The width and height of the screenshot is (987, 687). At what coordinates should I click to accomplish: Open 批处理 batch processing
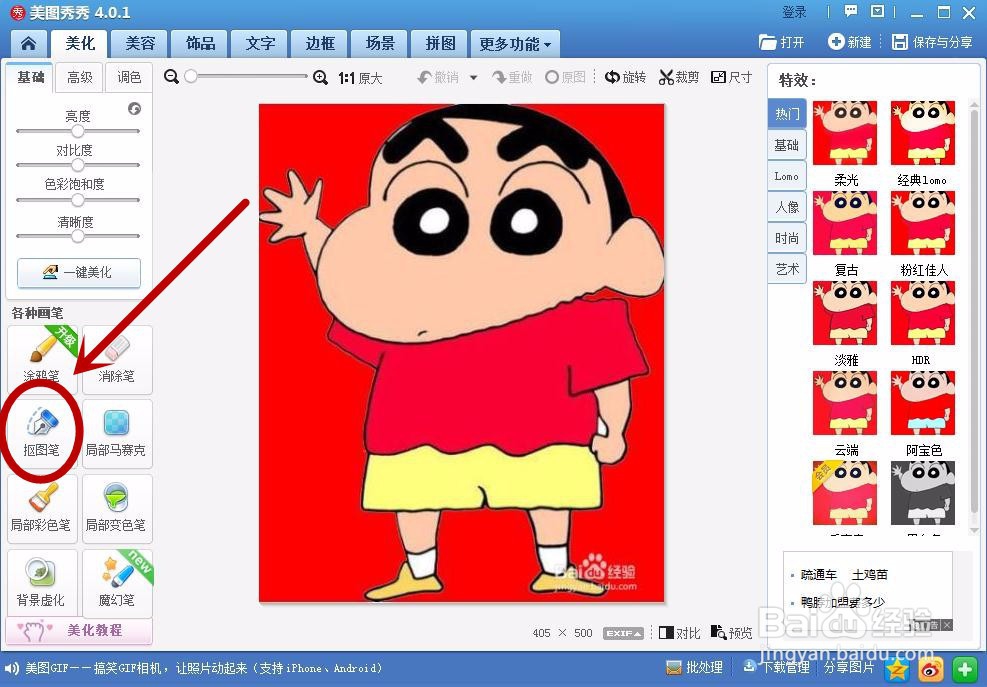click(694, 667)
